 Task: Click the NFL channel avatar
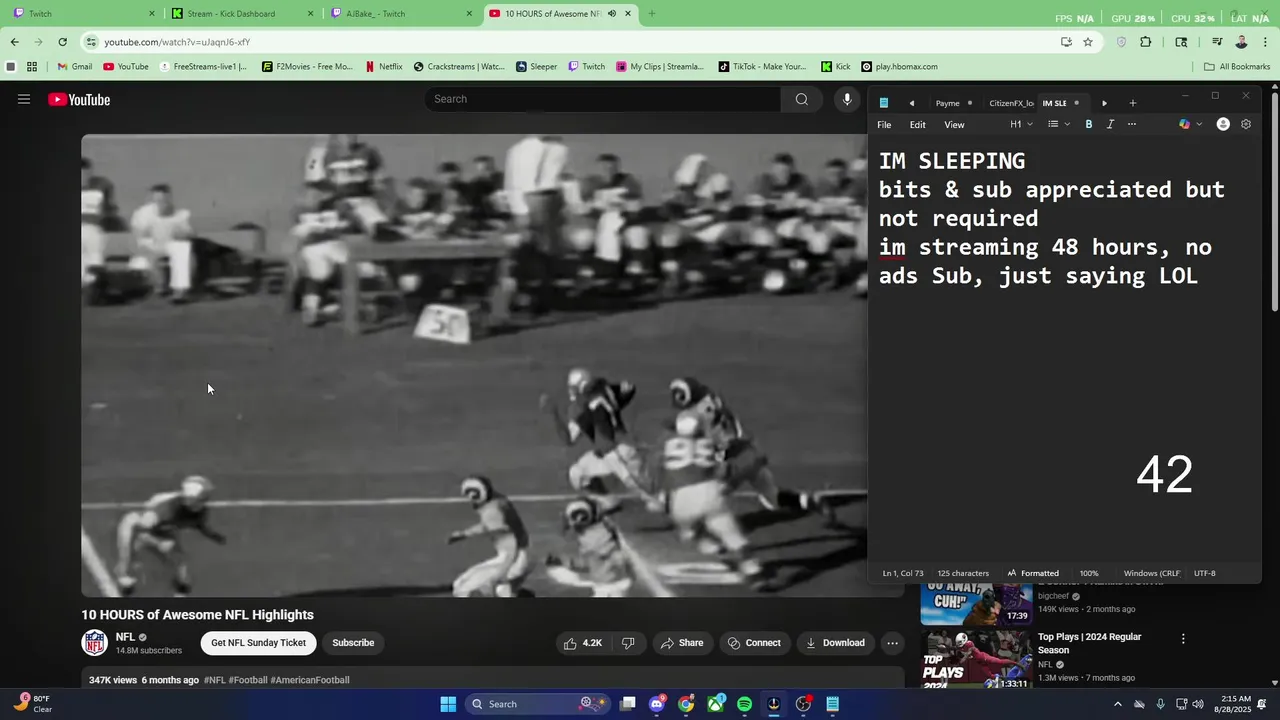95,643
